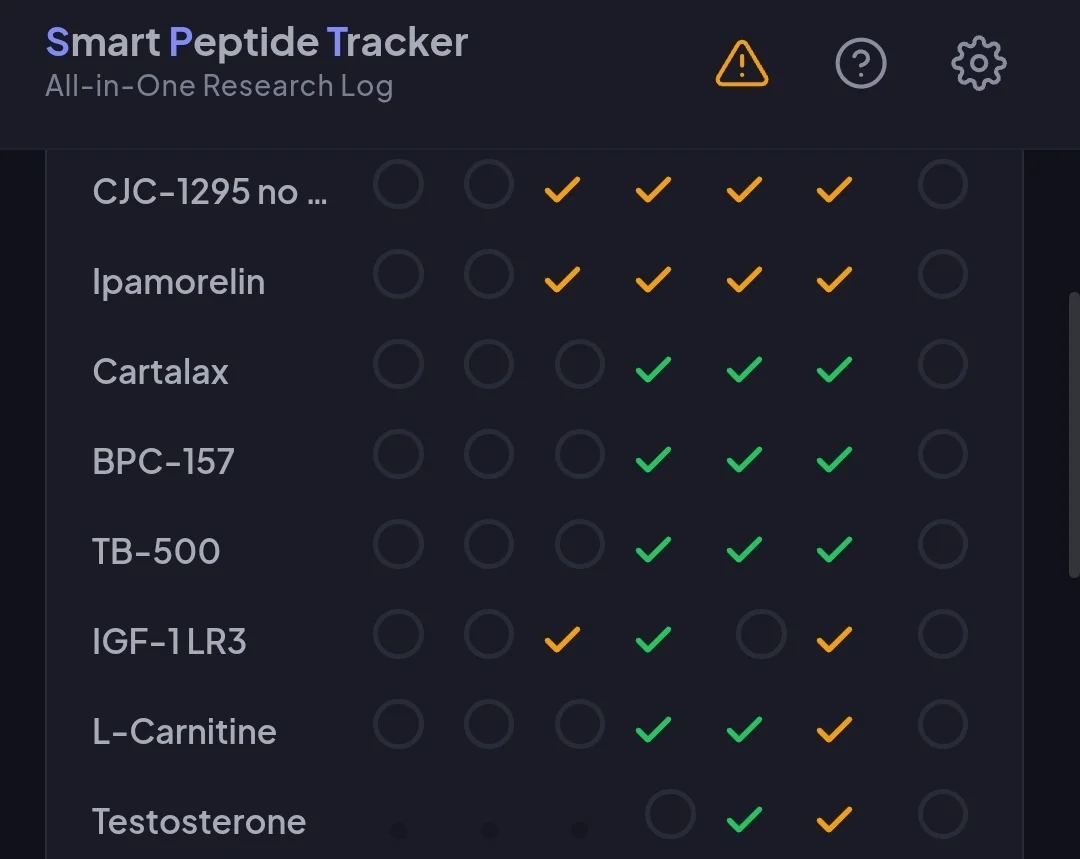Check the last empty circle in Cartalax row

coord(942,366)
